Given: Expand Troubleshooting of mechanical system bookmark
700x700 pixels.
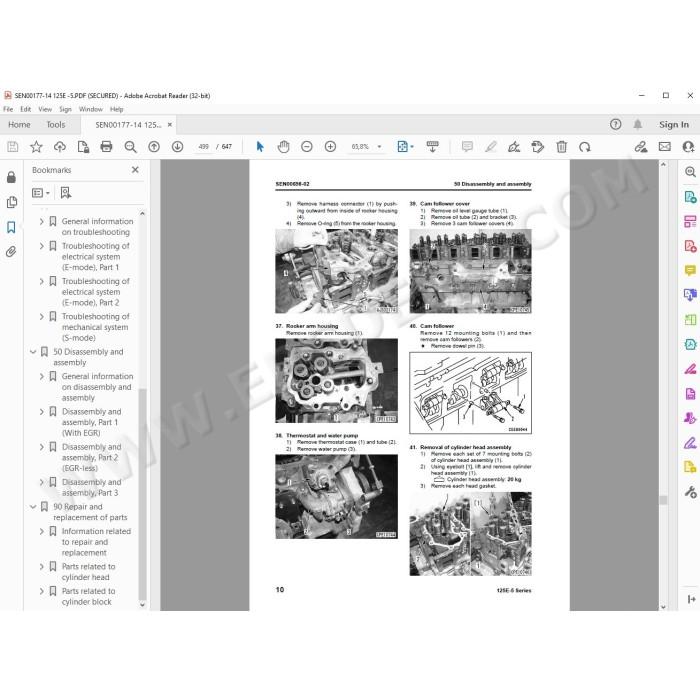Looking at the screenshot, I should [42, 317].
